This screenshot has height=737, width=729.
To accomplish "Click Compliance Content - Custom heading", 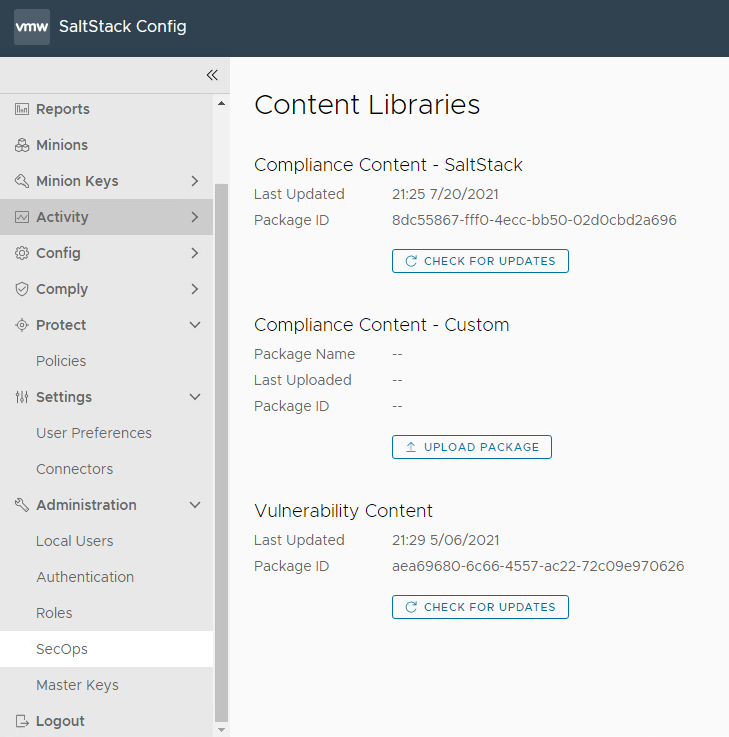I will pos(382,325).
